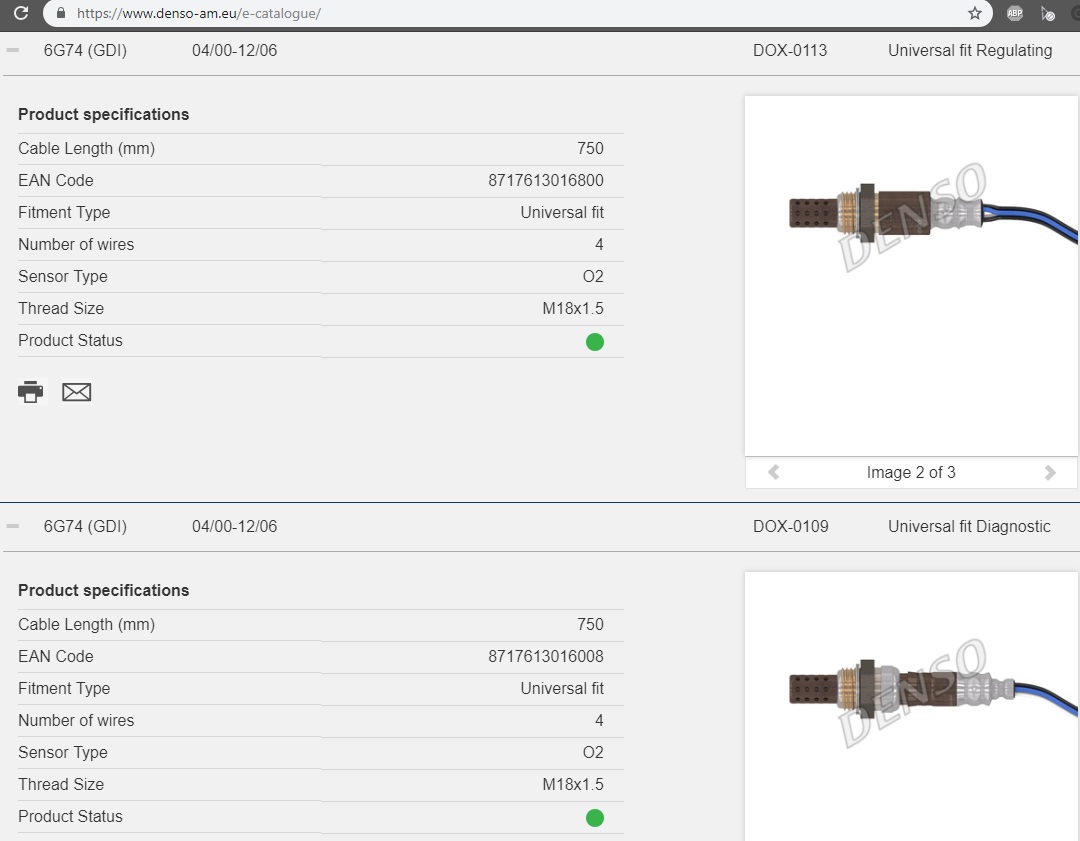Viewport: 1080px width, 841px height.
Task: Click the 6G74 (GDI) header above DOX-0109
Action: (85, 526)
